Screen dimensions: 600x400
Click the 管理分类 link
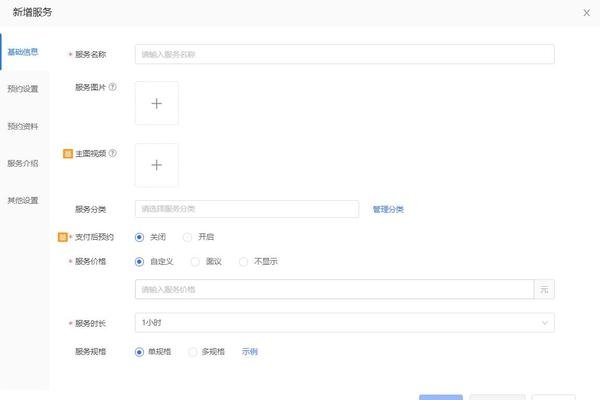click(388, 209)
